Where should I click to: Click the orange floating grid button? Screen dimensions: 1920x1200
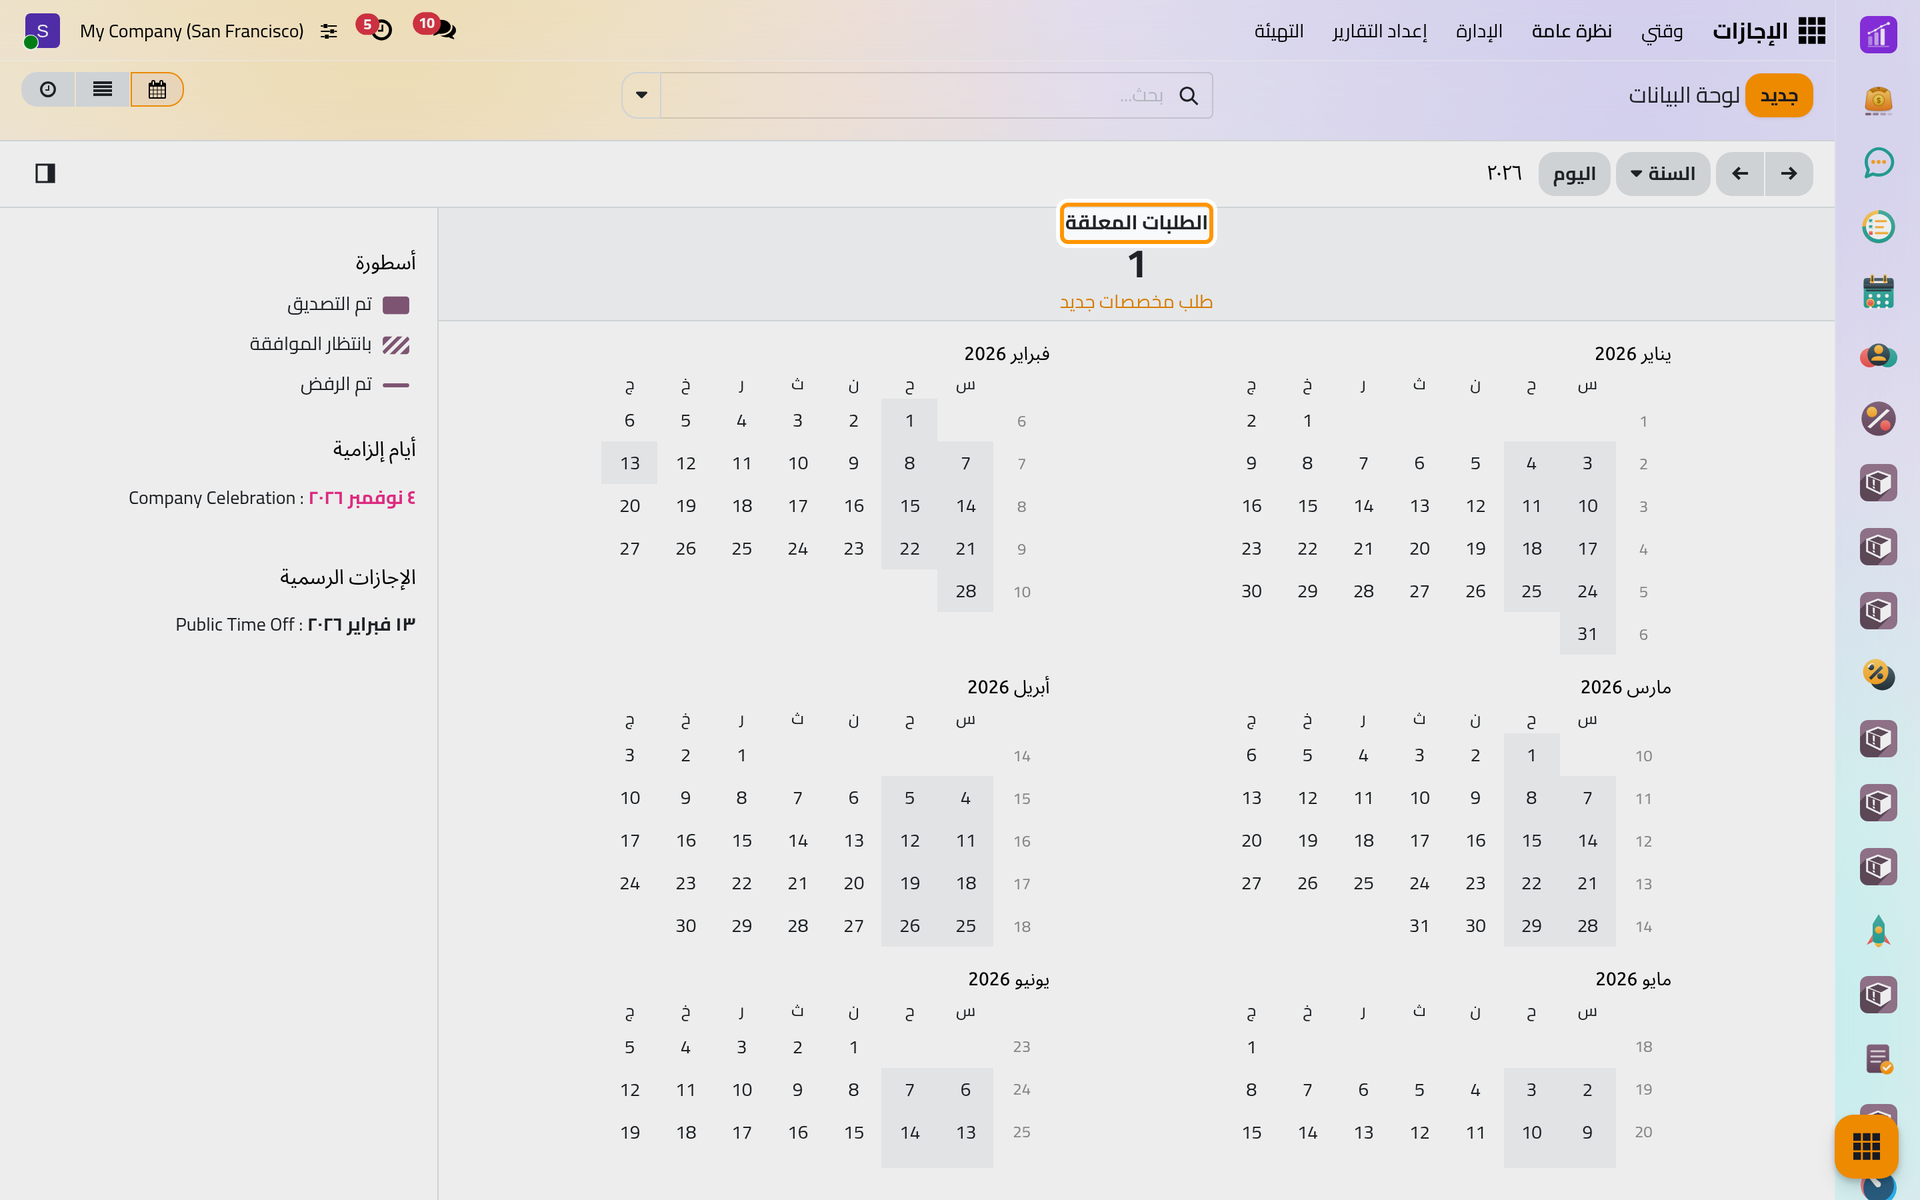click(x=1866, y=1146)
